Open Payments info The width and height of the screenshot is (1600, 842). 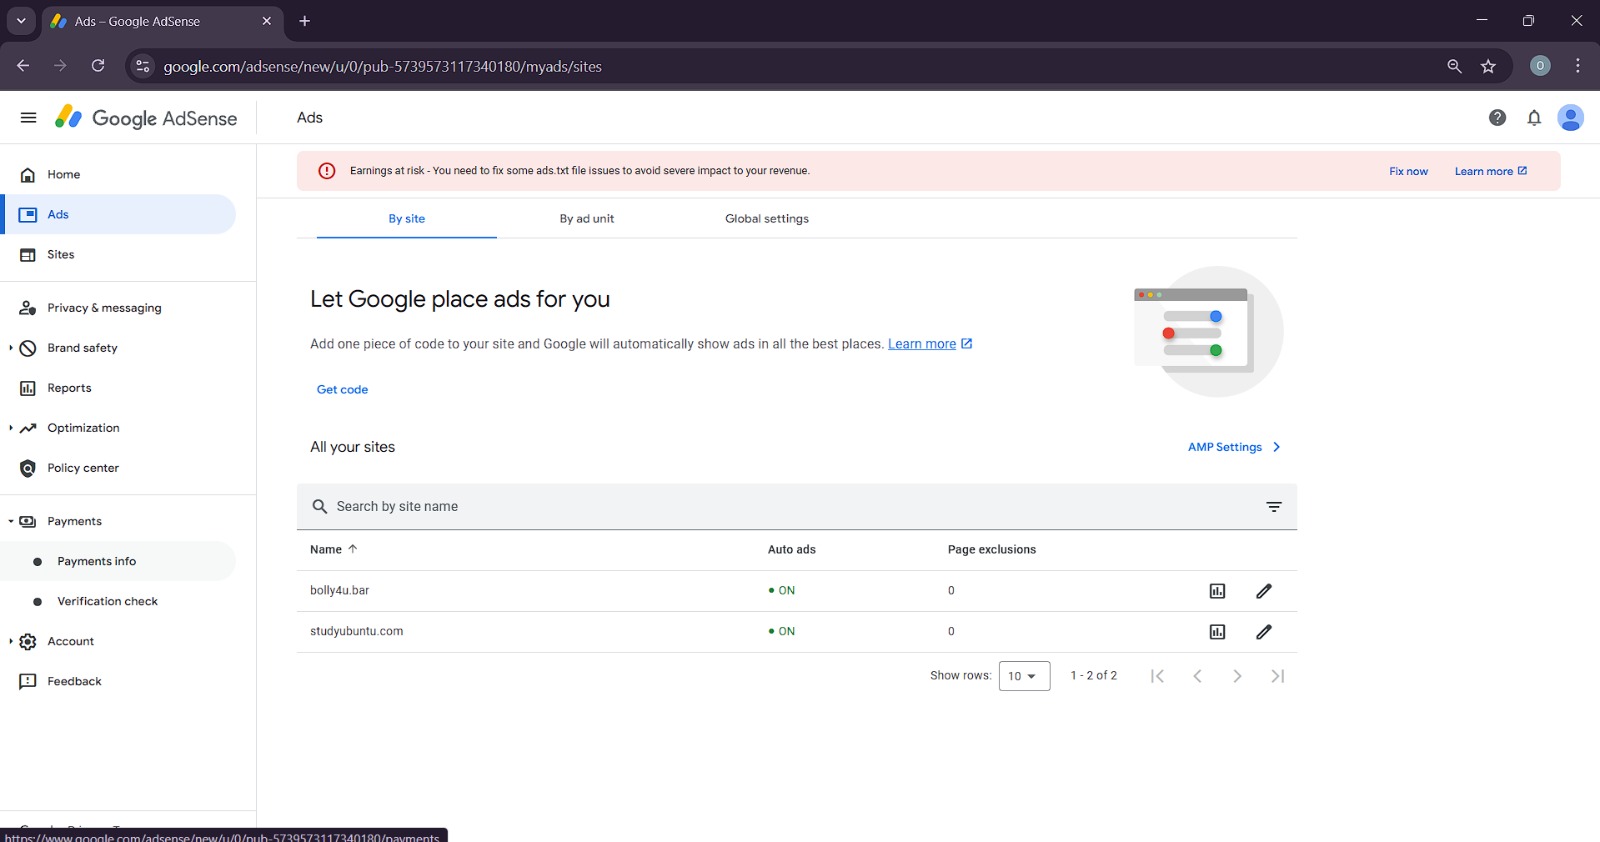point(120,561)
